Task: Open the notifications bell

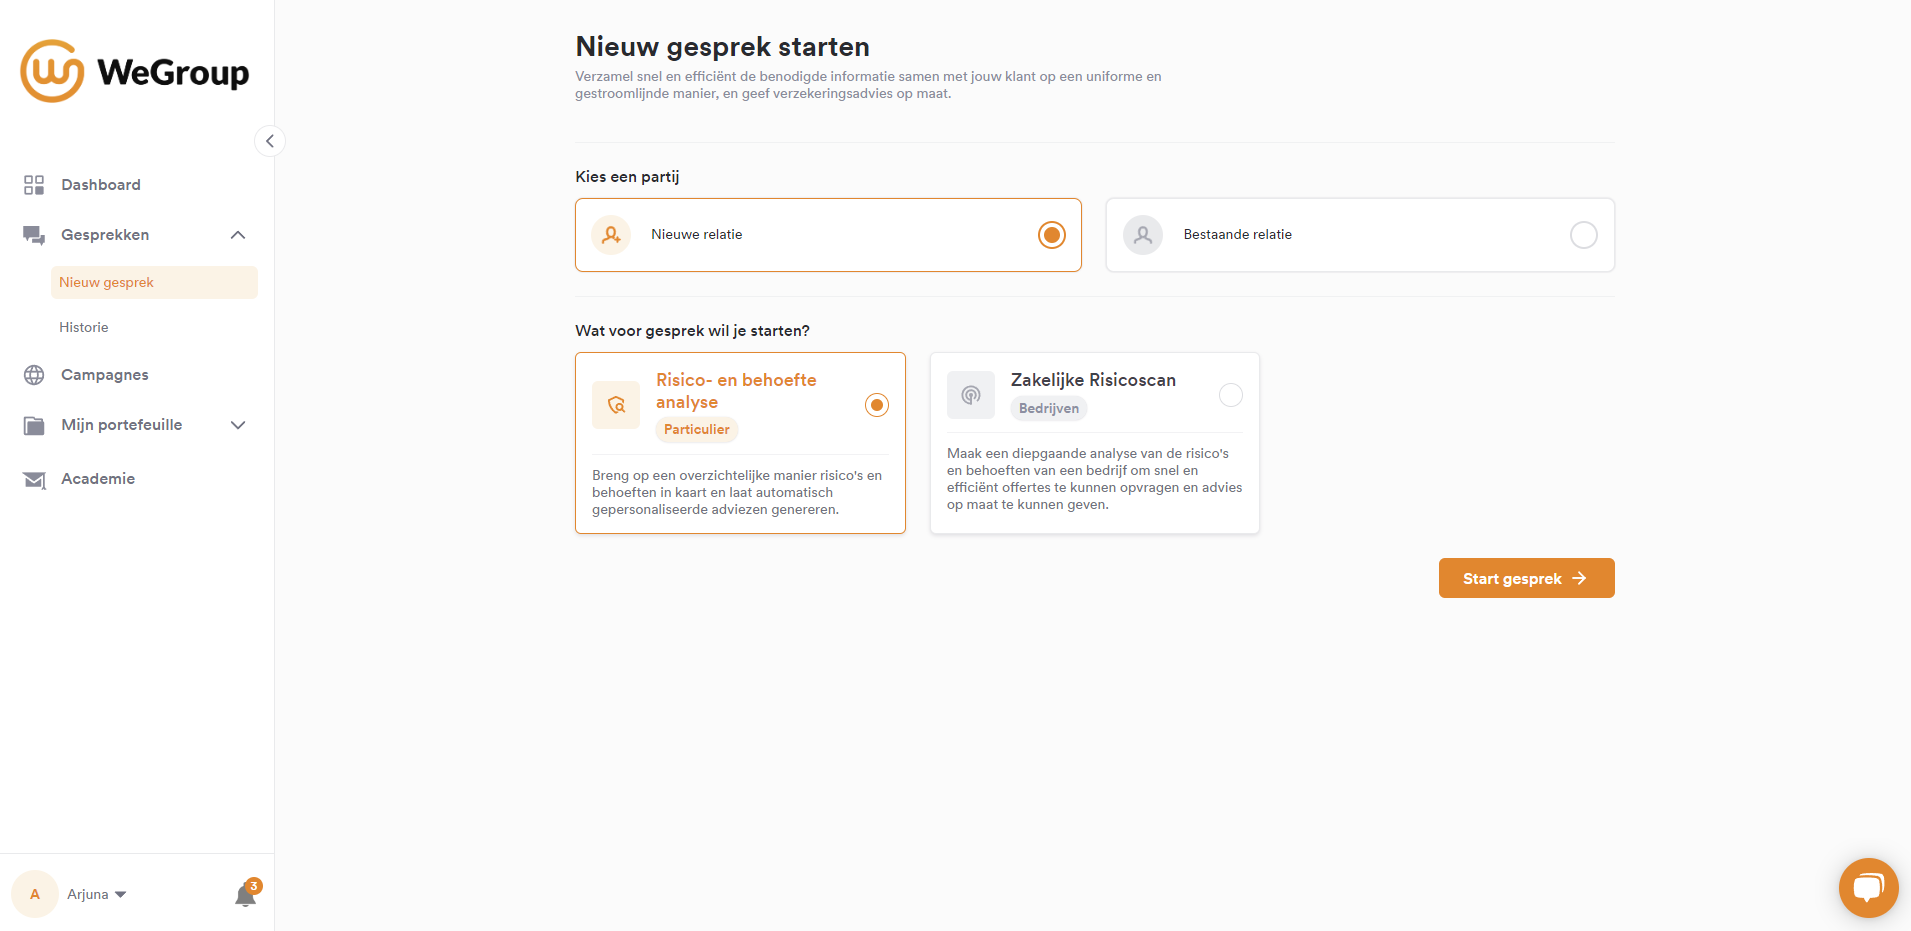Action: point(245,895)
